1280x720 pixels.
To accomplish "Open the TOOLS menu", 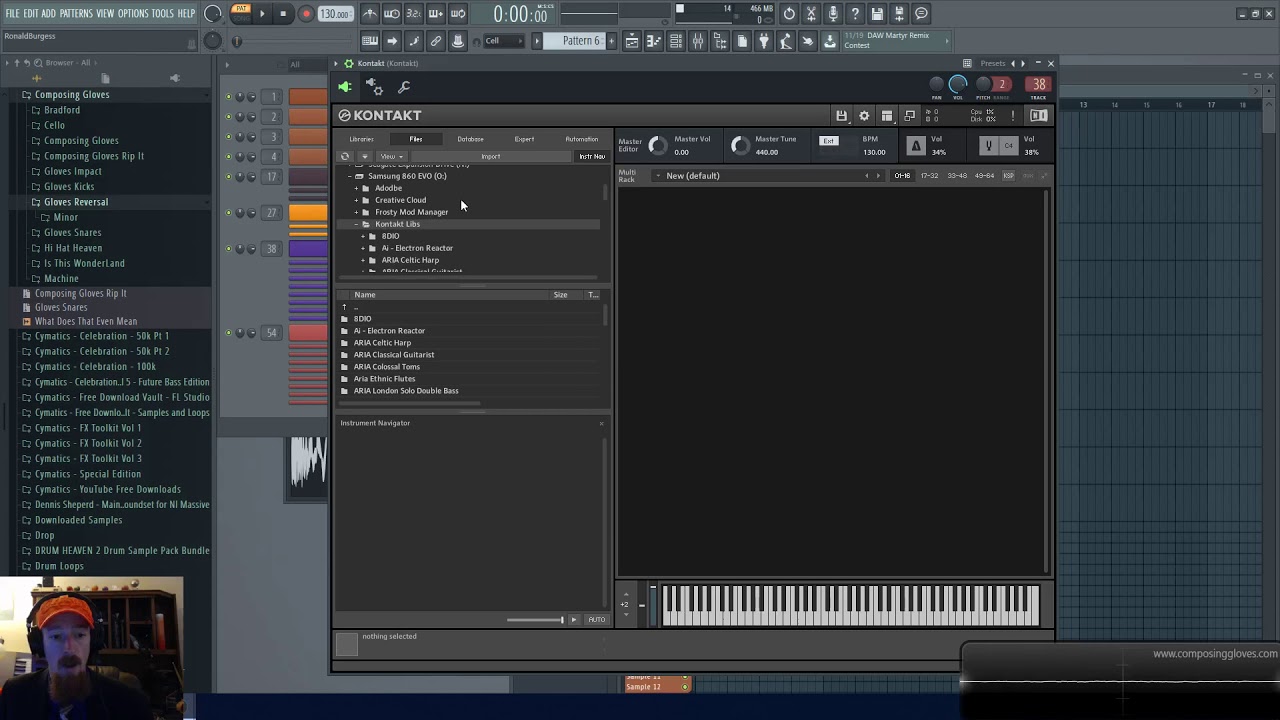I will (x=162, y=13).
